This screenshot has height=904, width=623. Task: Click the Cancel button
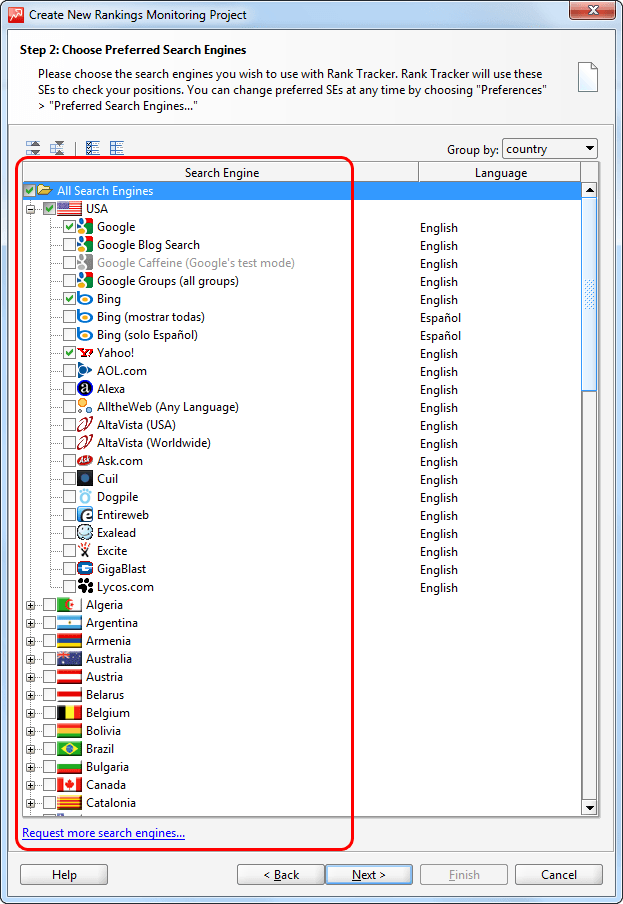[558, 875]
